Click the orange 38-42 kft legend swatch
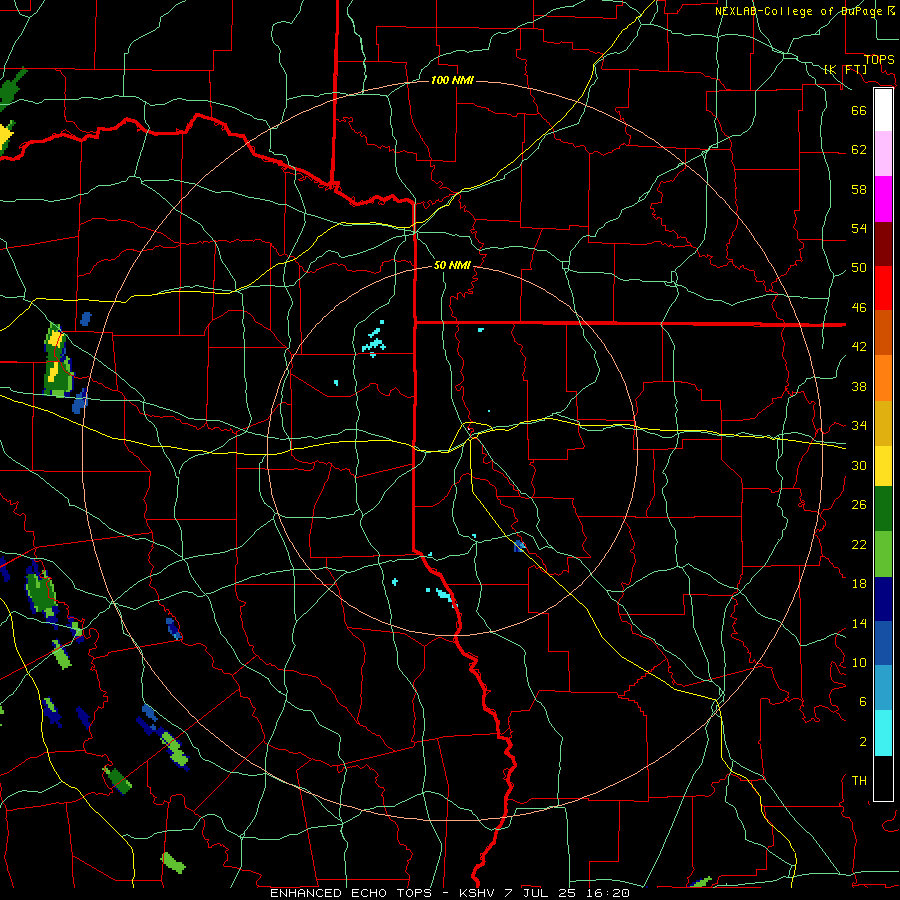This screenshot has height=900, width=900. point(883,378)
